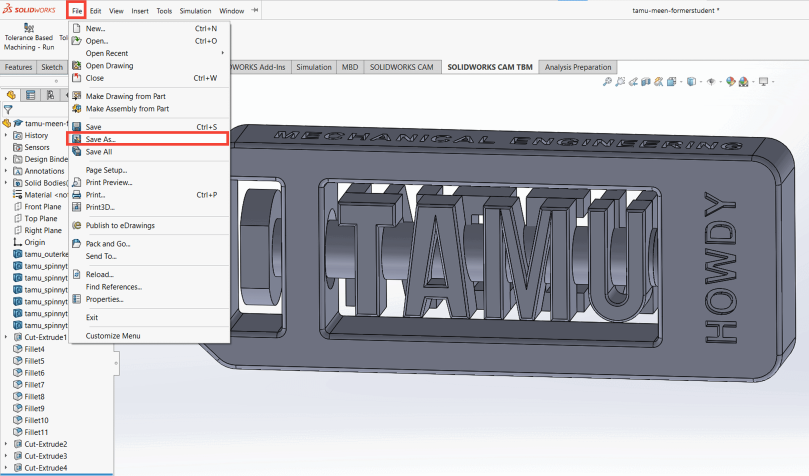Choose Open... in the File menu

(150, 41)
